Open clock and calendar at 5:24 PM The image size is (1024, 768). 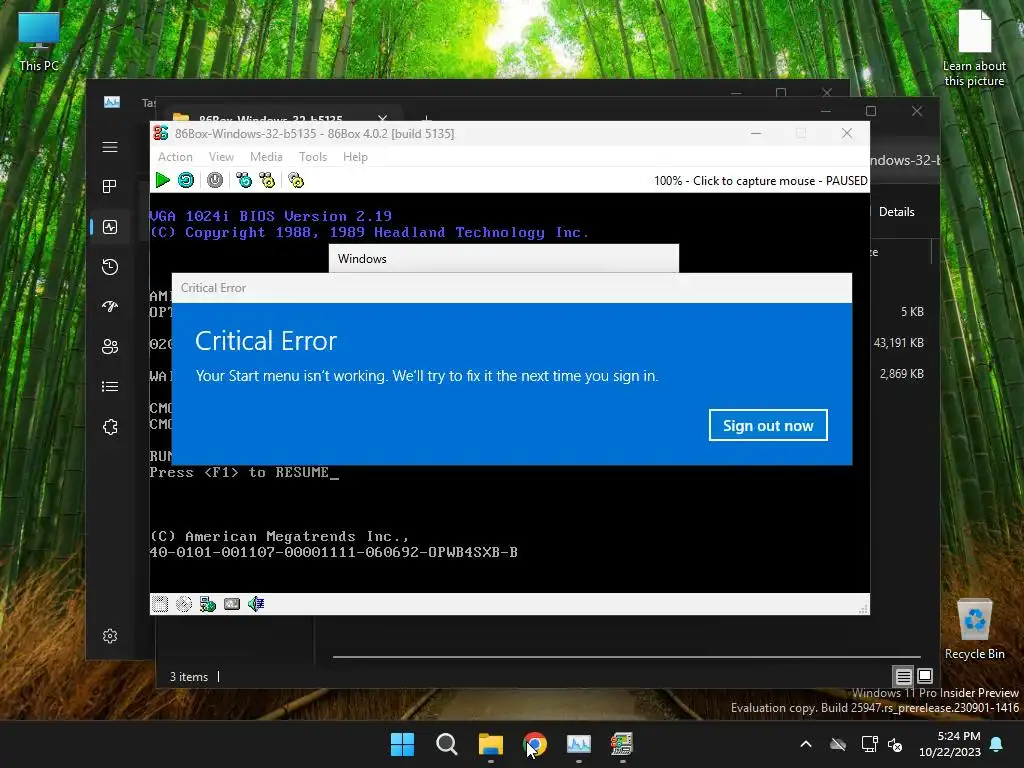[x=950, y=744]
